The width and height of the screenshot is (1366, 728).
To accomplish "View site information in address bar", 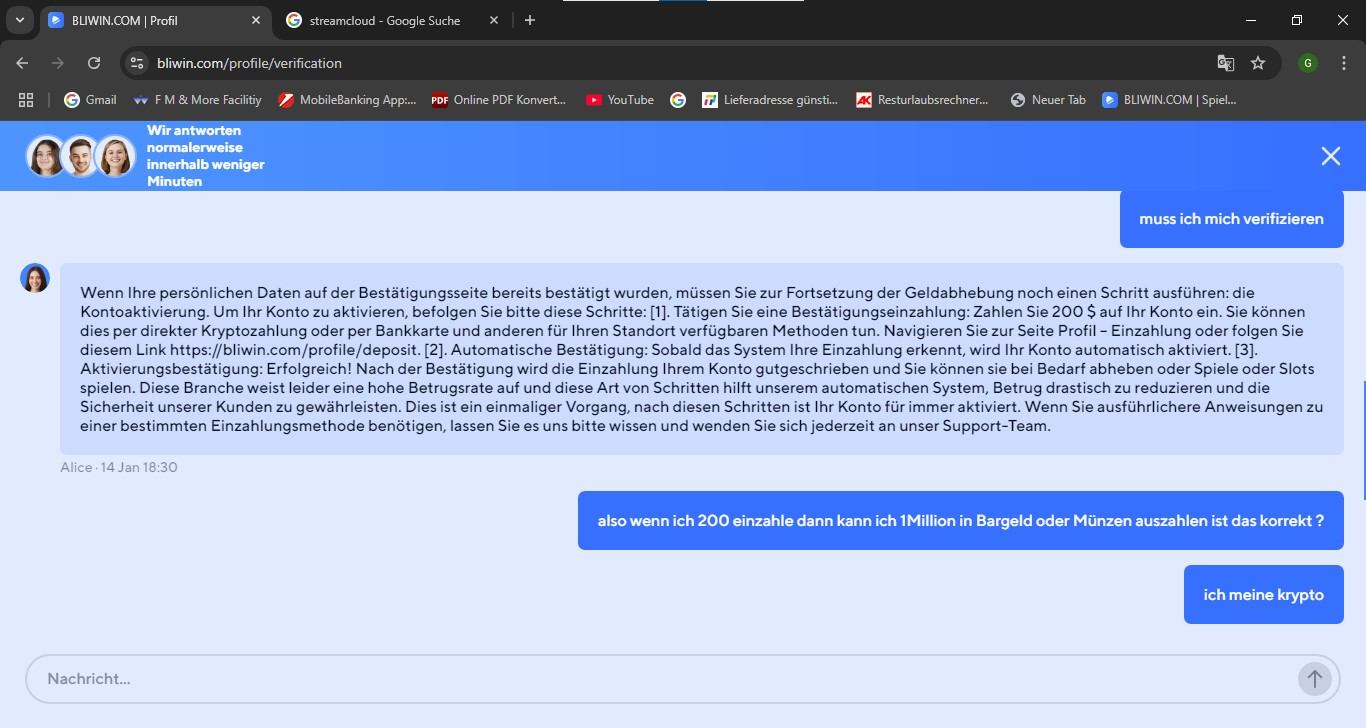I will click(x=138, y=63).
